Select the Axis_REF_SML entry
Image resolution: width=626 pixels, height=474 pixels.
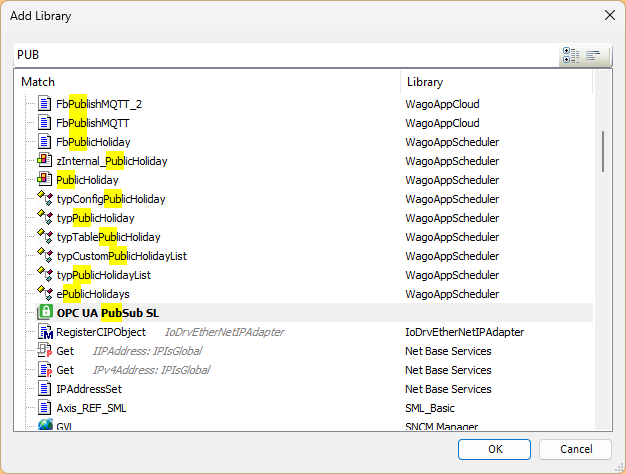pyautogui.click(x=91, y=408)
